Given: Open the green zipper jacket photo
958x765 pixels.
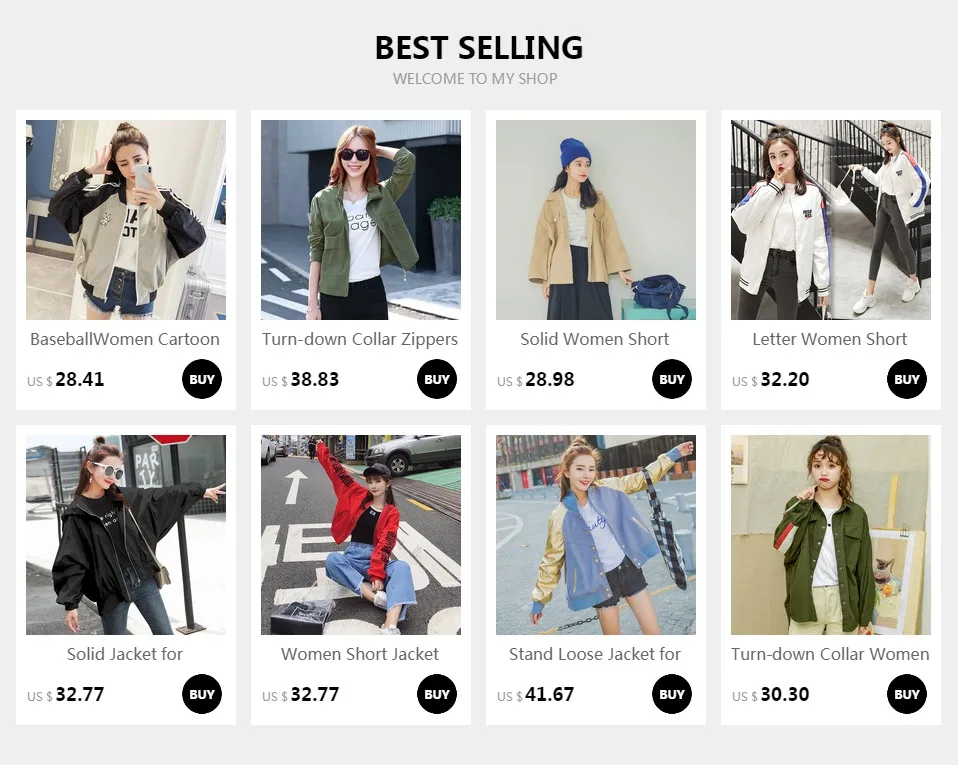Looking at the screenshot, I should click(x=361, y=220).
